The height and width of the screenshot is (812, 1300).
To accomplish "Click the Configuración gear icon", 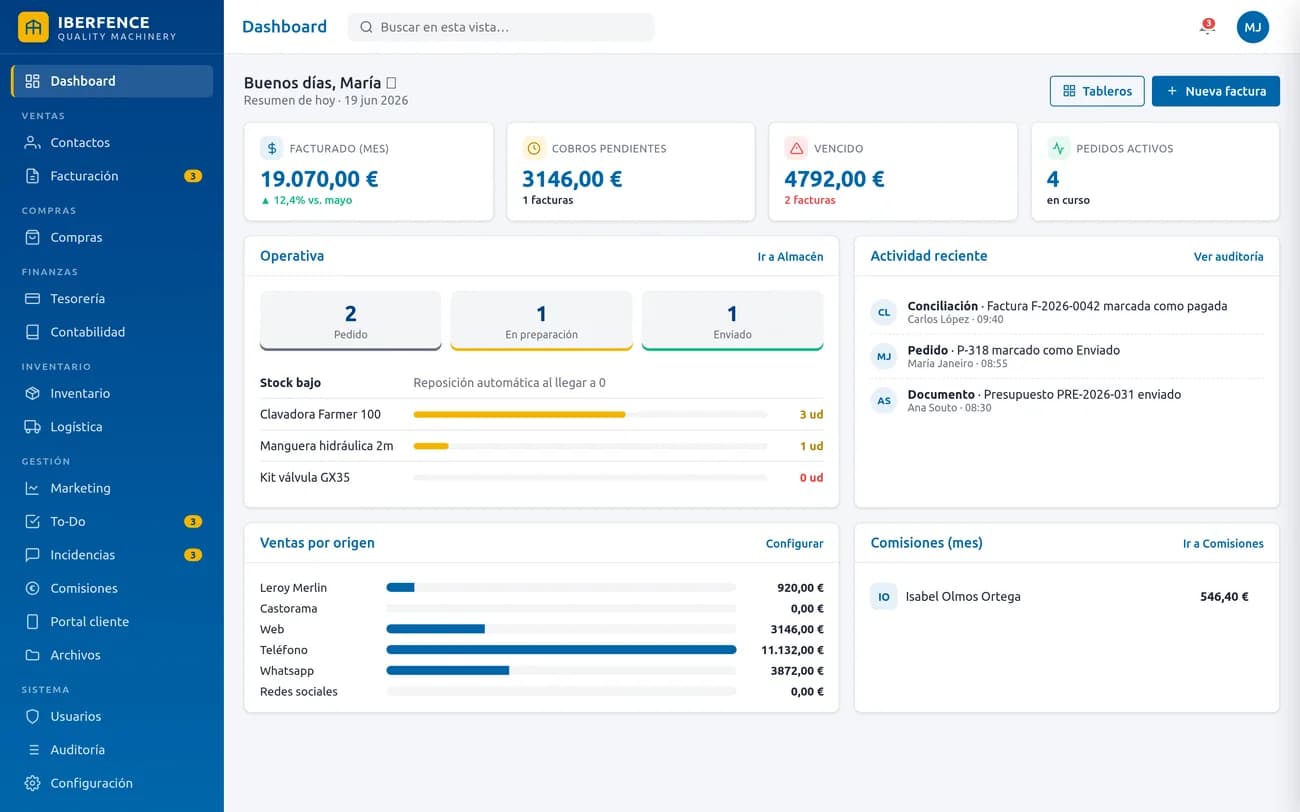I will tap(32, 784).
